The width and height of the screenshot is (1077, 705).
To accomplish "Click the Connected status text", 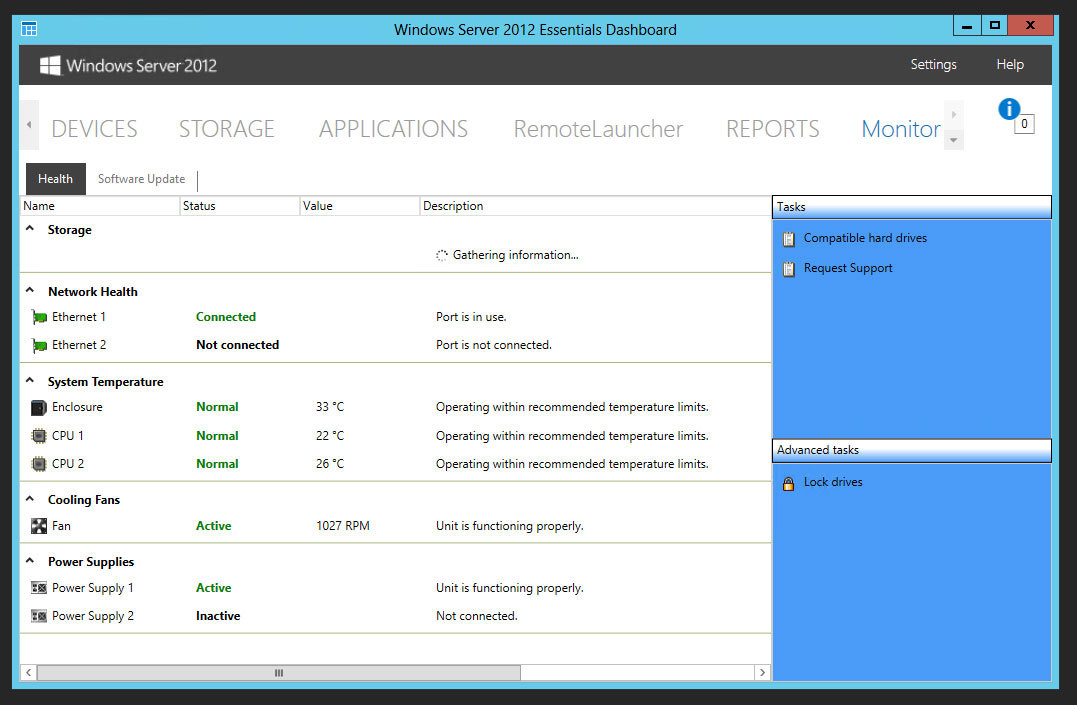I will (226, 317).
